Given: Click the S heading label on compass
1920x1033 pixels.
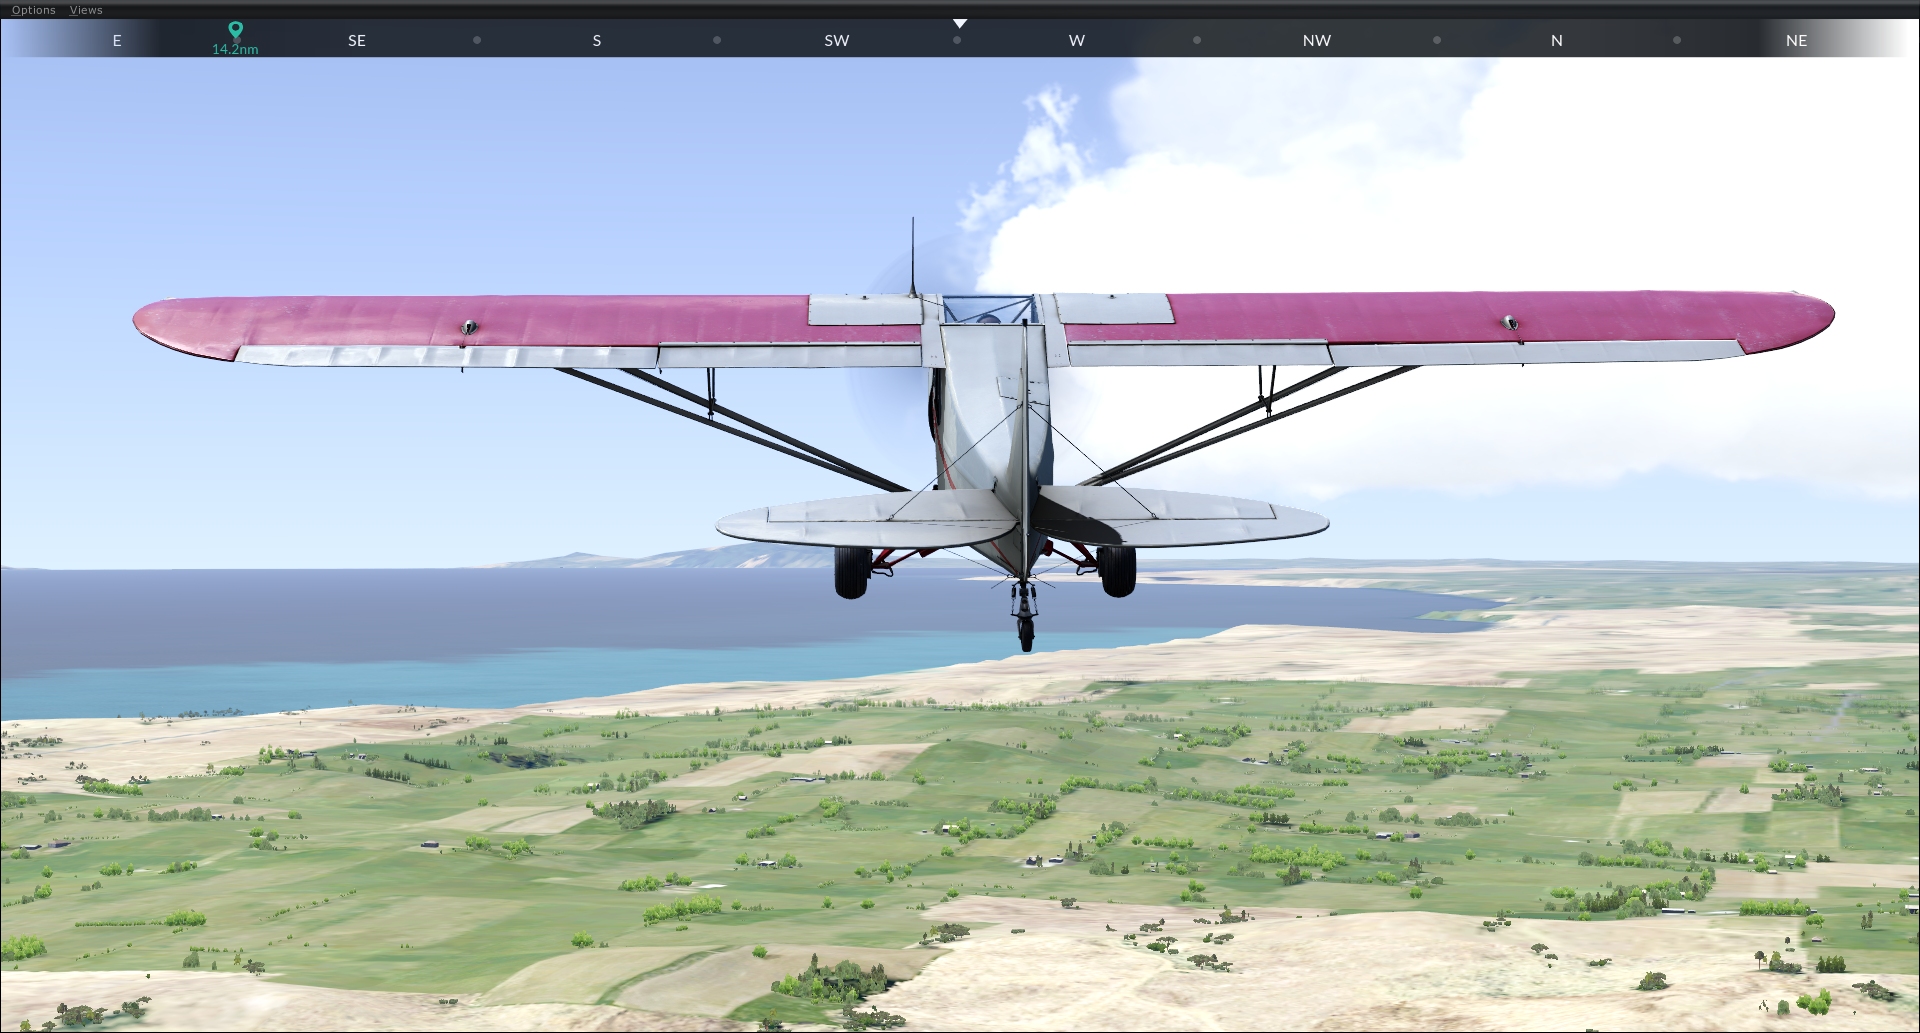Looking at the screenshot, I should tap(597, 41).
